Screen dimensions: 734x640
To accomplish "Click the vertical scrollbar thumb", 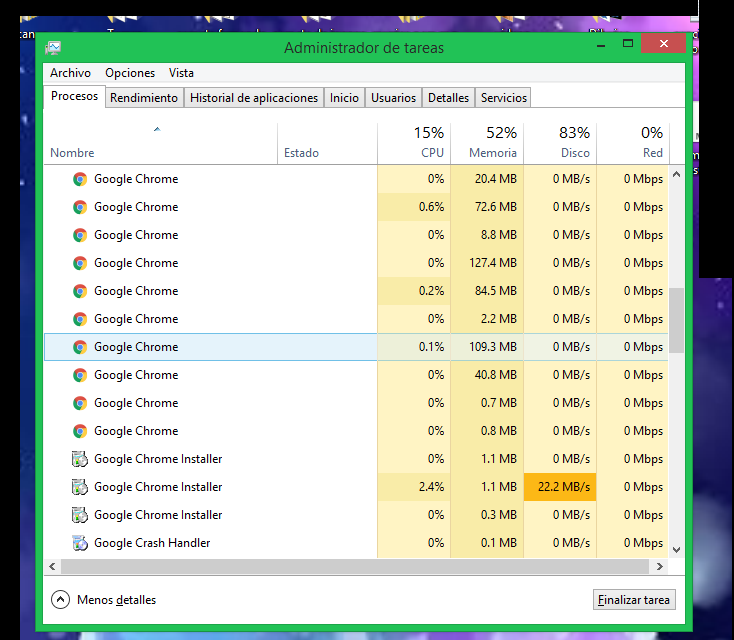I will 676,320.
